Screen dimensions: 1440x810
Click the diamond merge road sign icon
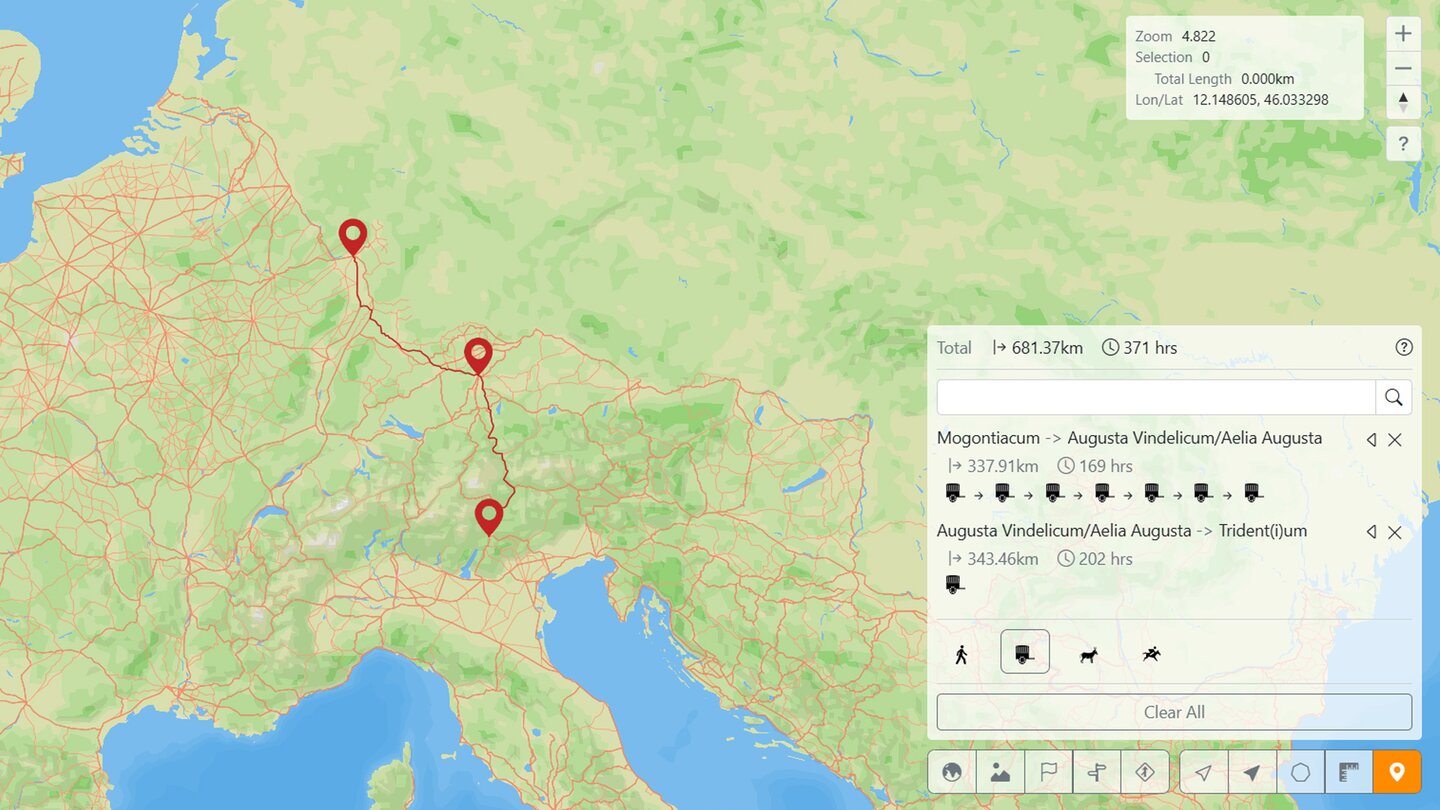coord(1145,772)
